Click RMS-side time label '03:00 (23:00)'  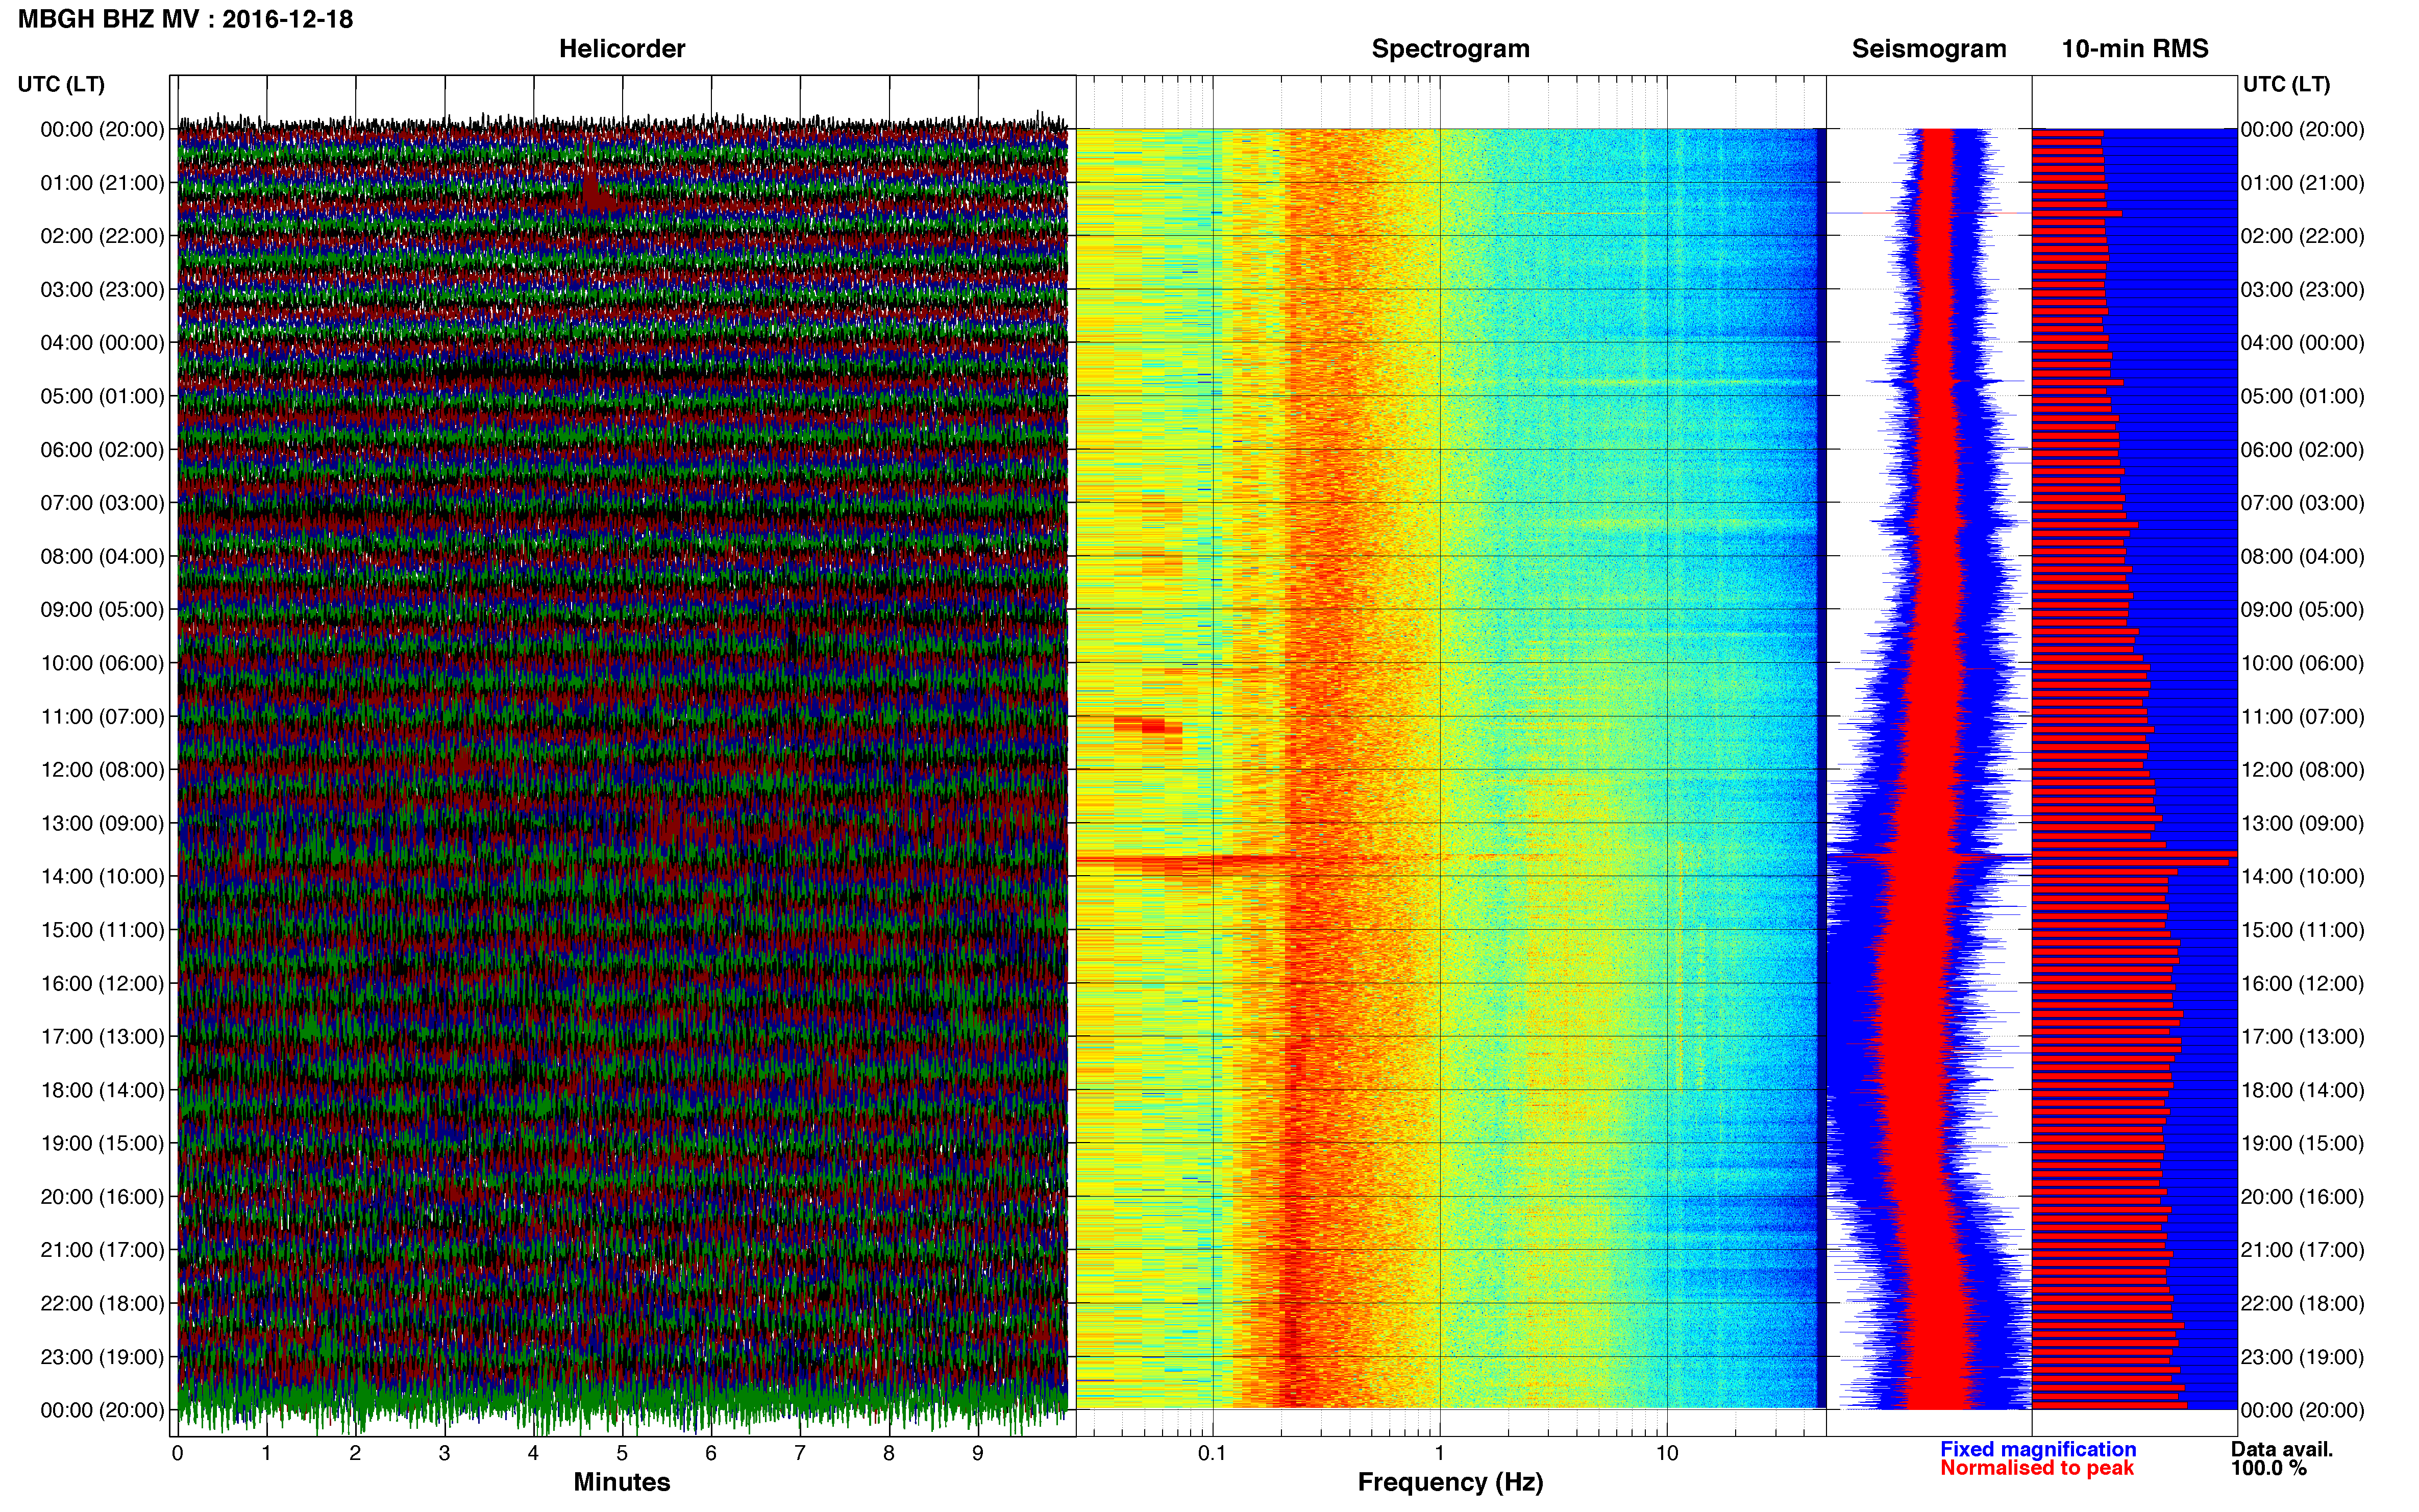(2303, 290)
